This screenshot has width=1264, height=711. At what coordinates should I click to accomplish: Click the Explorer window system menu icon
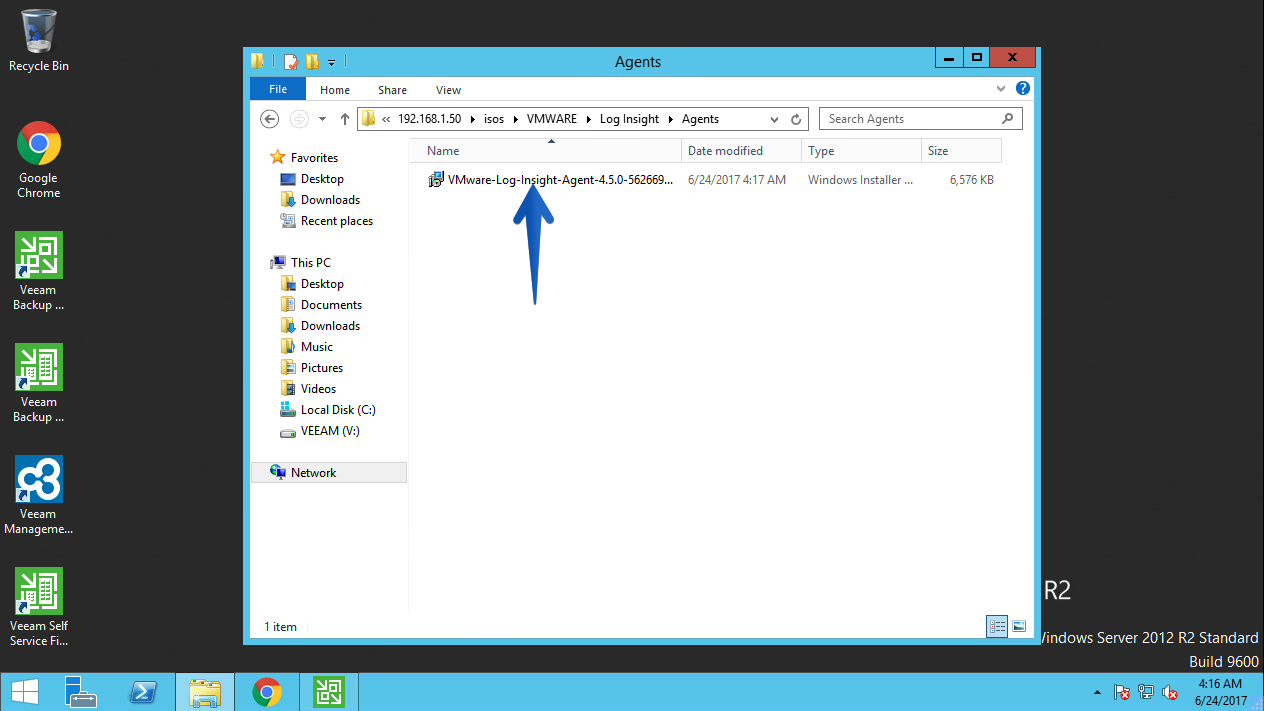[x=258, y=61]
